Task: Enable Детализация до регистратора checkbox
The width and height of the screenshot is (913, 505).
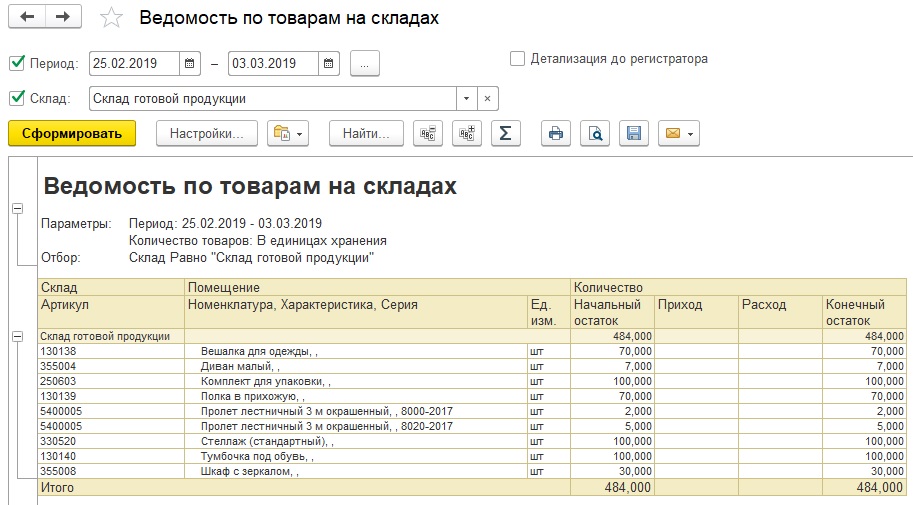Action: pos(517,58)
